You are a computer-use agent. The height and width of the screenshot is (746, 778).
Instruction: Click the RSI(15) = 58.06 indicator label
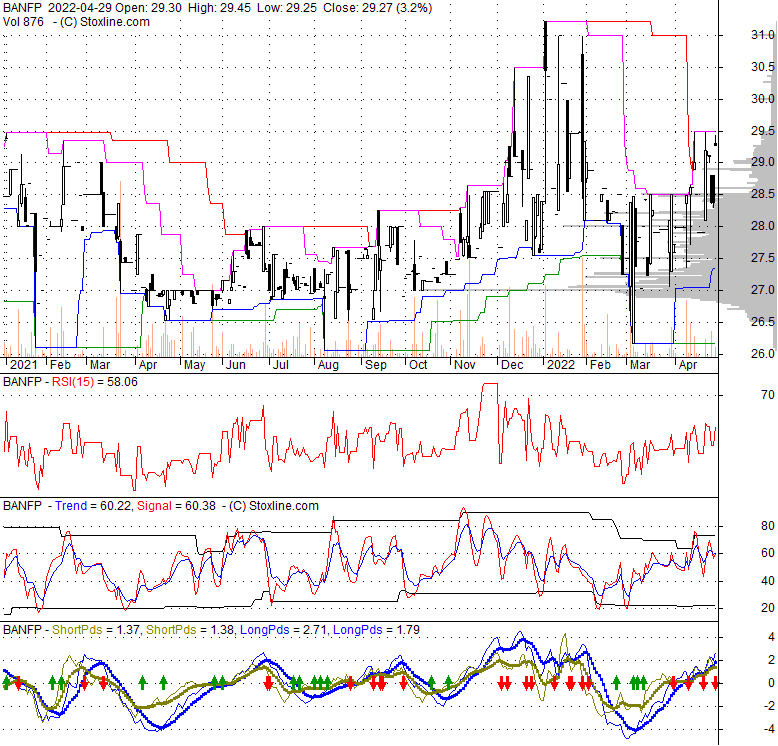95,382
